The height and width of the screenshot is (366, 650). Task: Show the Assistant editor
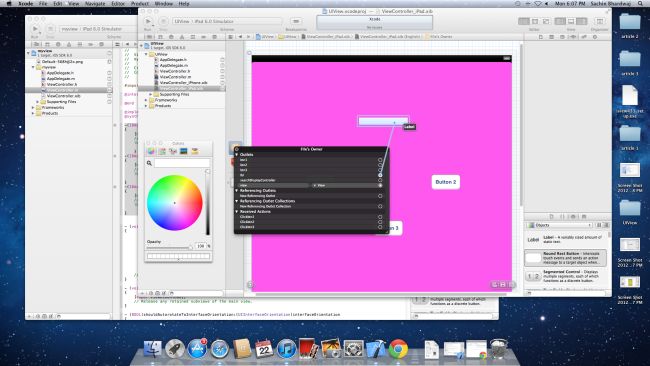[x=535, y=21]
